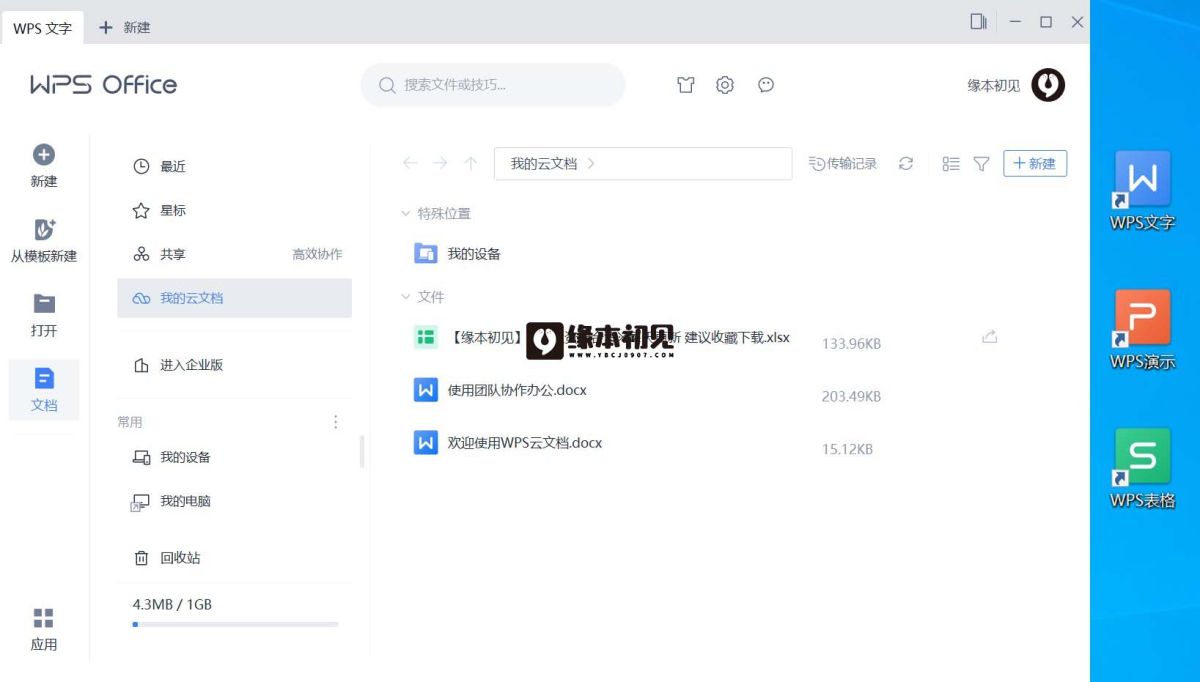Viewport: 1200px width, 682px height.
Task: Open settings gear icon in header
Action: (x=725, y=85)
